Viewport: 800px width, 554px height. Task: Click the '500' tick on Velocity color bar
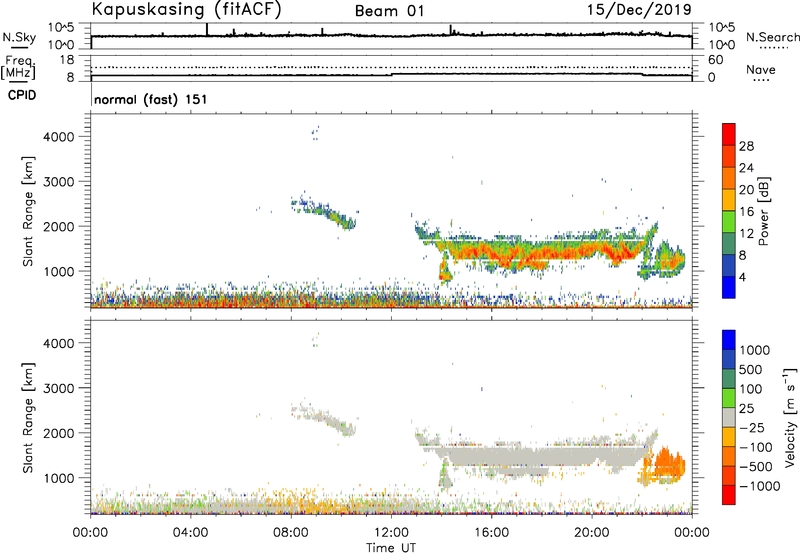click(x=750, y=370)
